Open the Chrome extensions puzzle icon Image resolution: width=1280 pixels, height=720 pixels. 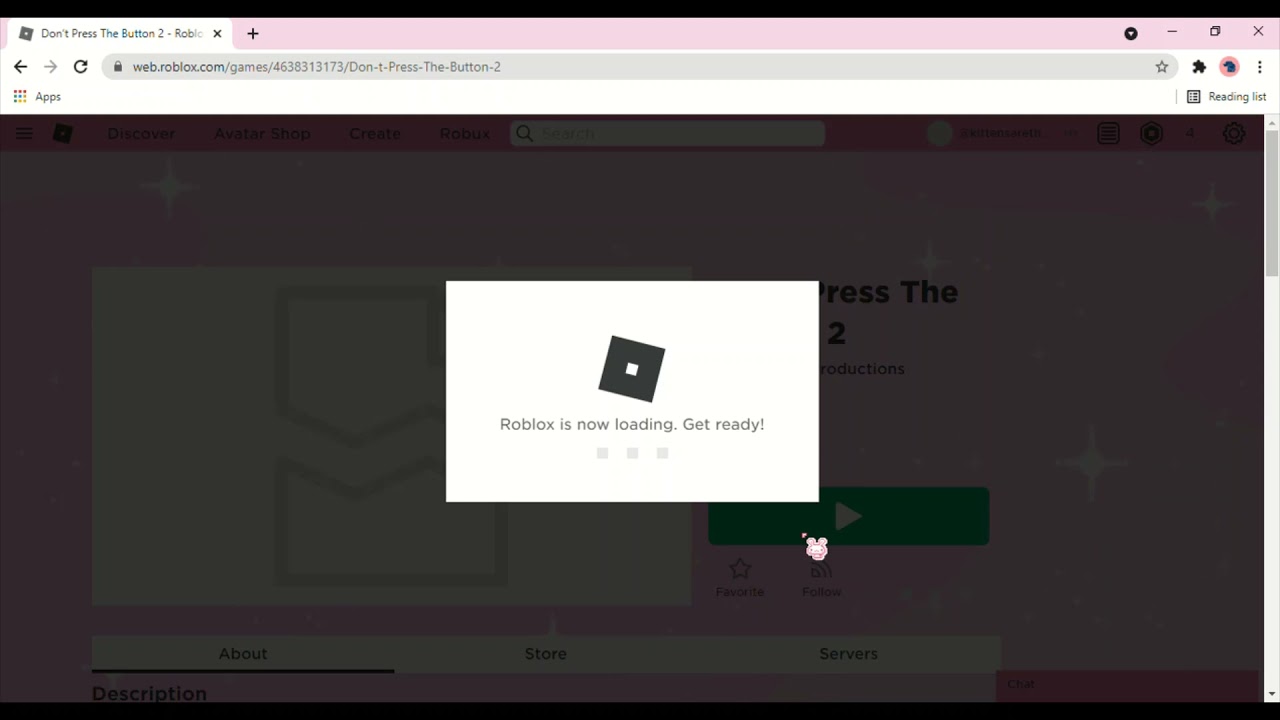click(x=1199, y=67)
